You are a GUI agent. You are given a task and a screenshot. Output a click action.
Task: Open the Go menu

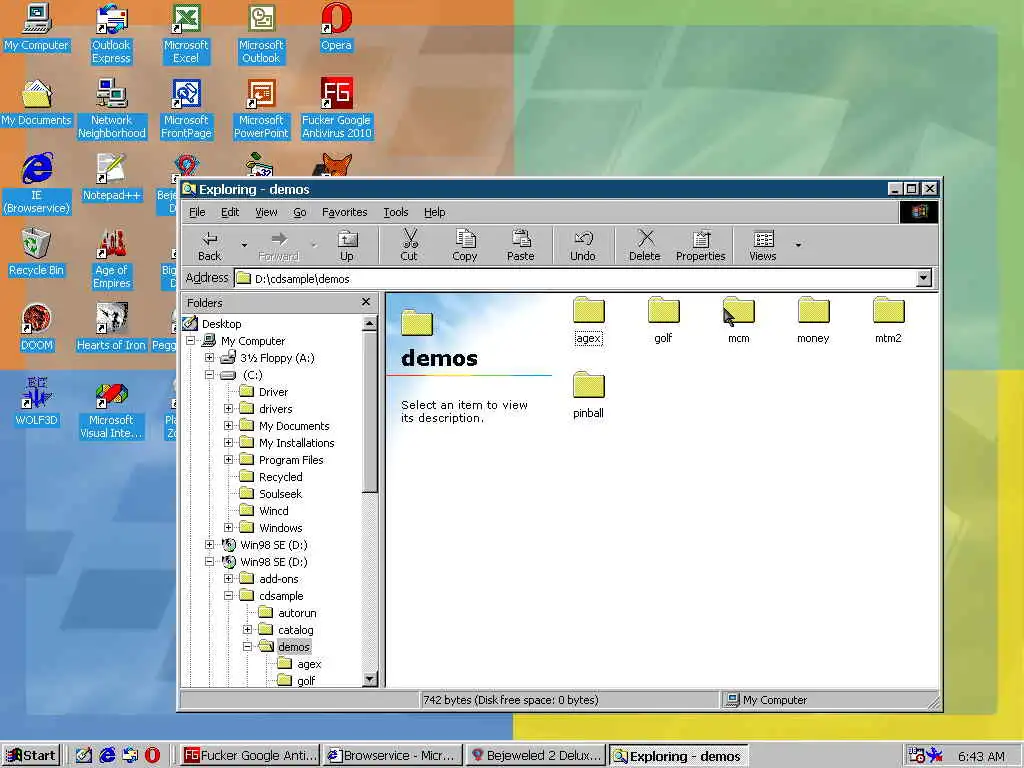(300, 212)
